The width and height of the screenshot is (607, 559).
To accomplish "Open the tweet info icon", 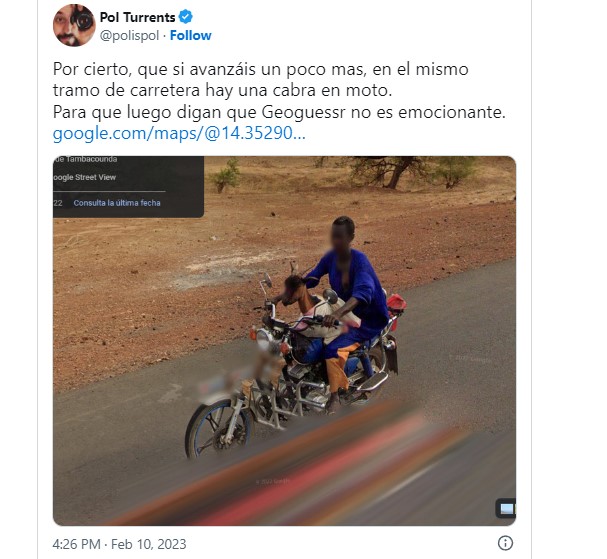I will 505,543.
